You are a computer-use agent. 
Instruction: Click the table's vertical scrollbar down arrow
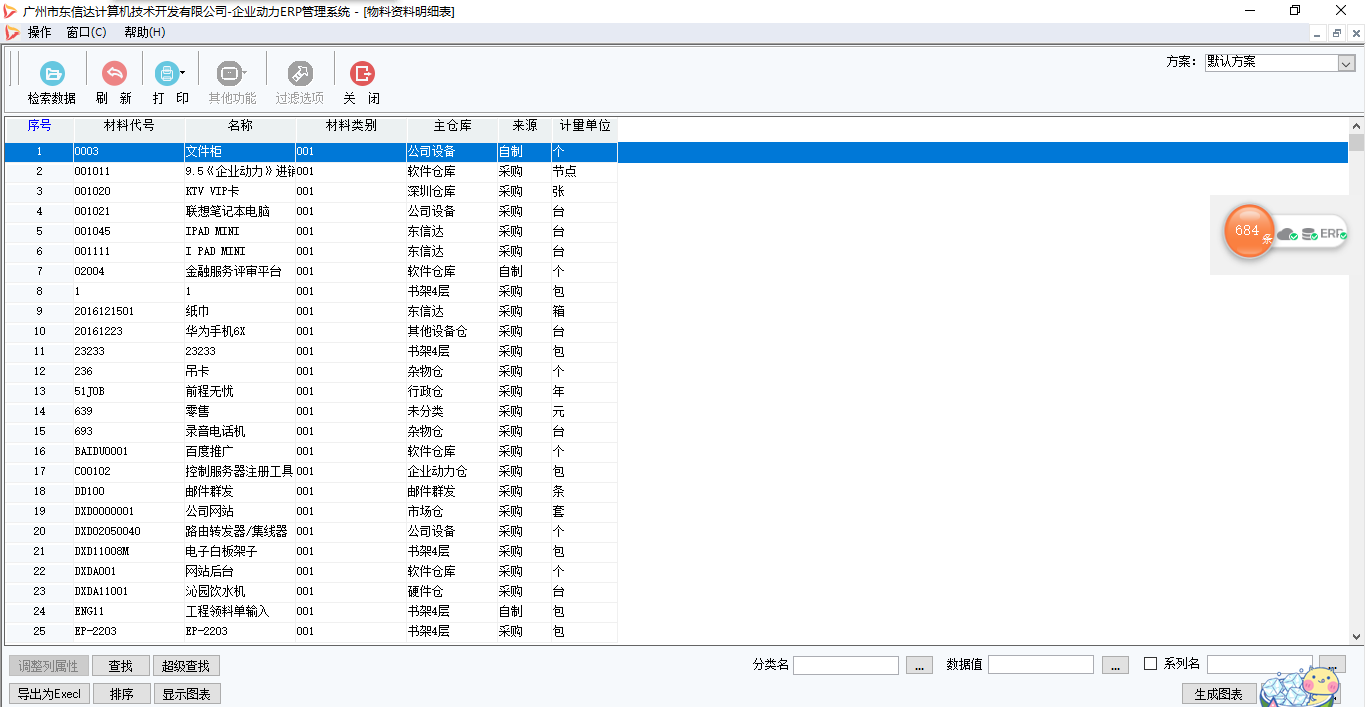click(x=1356, y=636)
